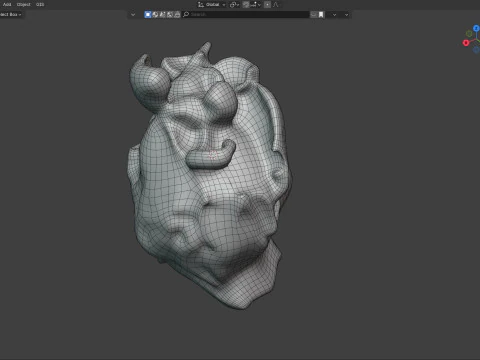Open the snapping options dropdown
This screenshot has height=360, width=480.
pos(256,5)
